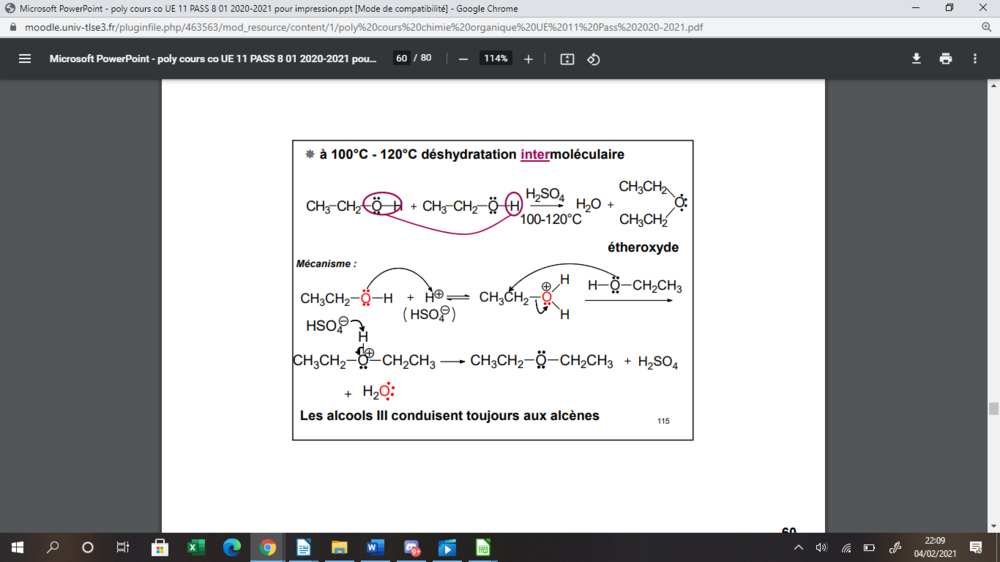Image resolution: width=1000 pixels, height=562 pixels.
Task: Show hidden system tray icons
Action: [x=798, y=547]
